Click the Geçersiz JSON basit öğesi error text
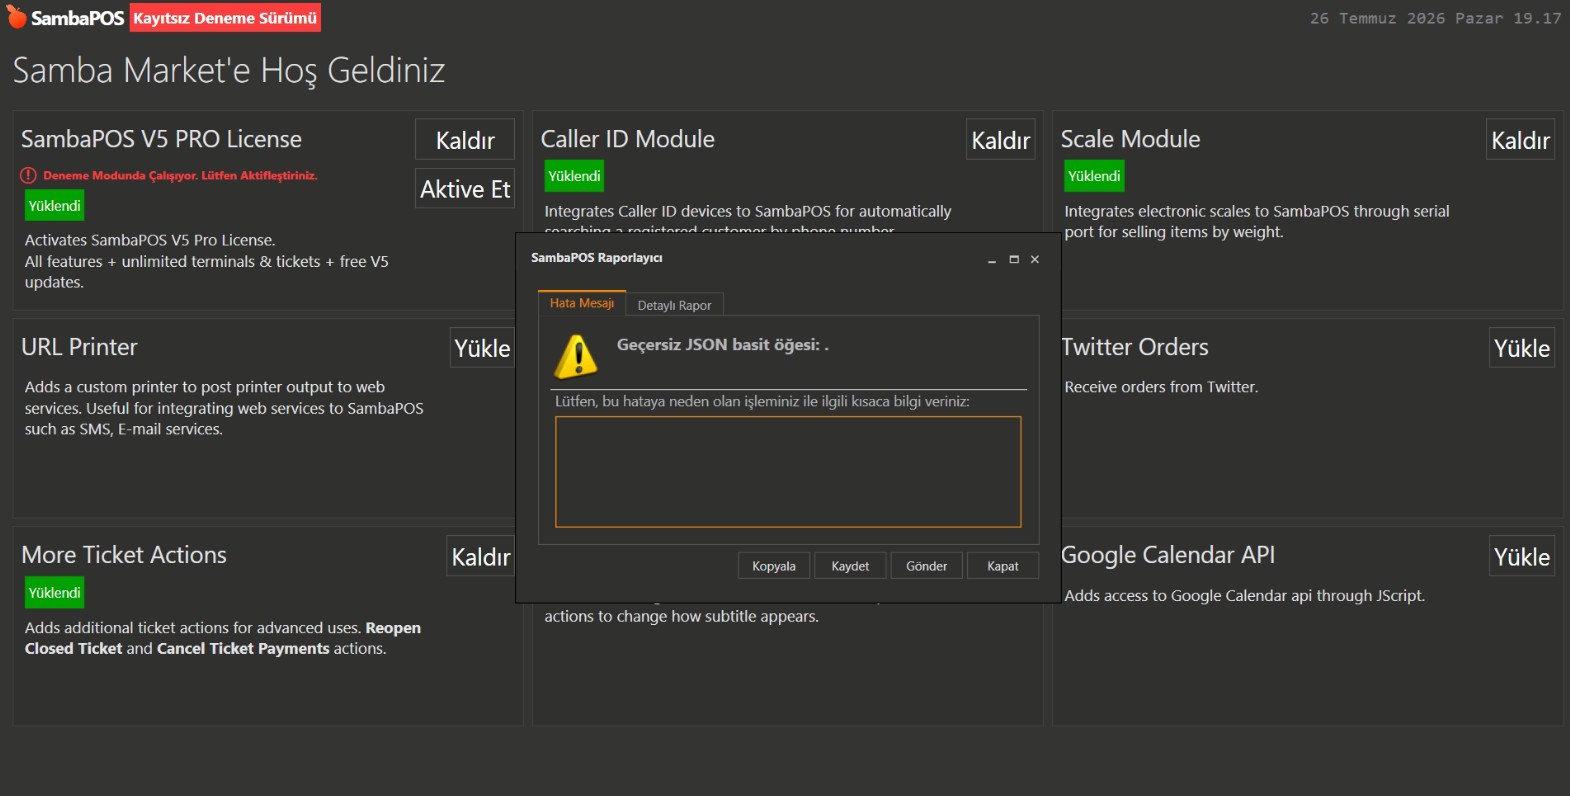This screenshot has width=1570, height=796. pyautogui.click(x=723, y=345)
